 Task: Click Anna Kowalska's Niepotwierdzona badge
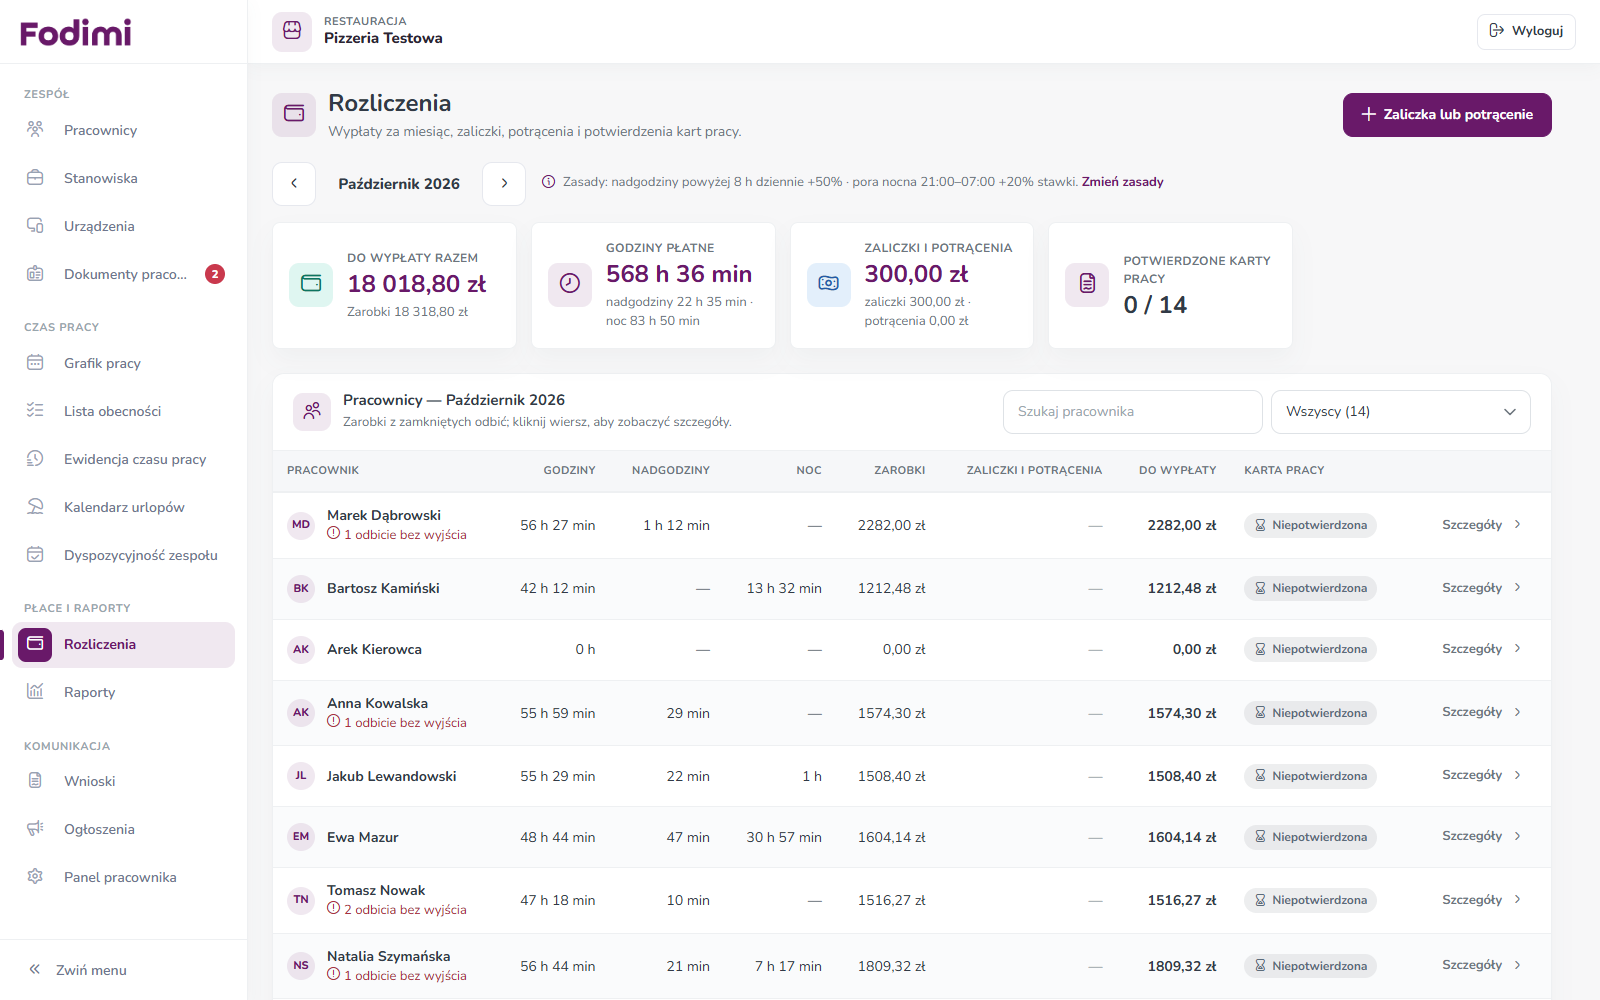[1310, 713]
